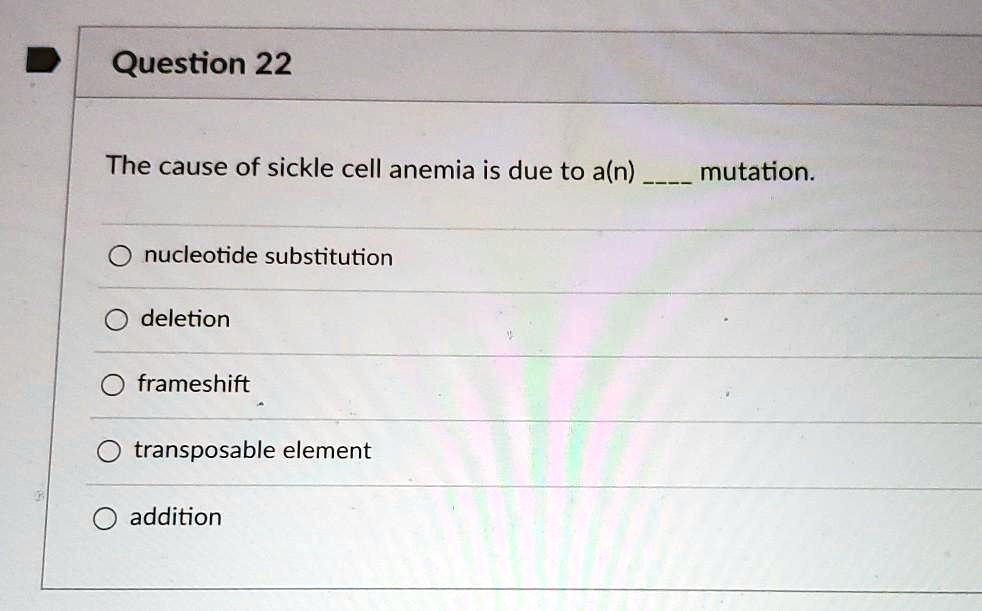
Task: Click the Question 22 heading
Action: [x=202, y=63]
